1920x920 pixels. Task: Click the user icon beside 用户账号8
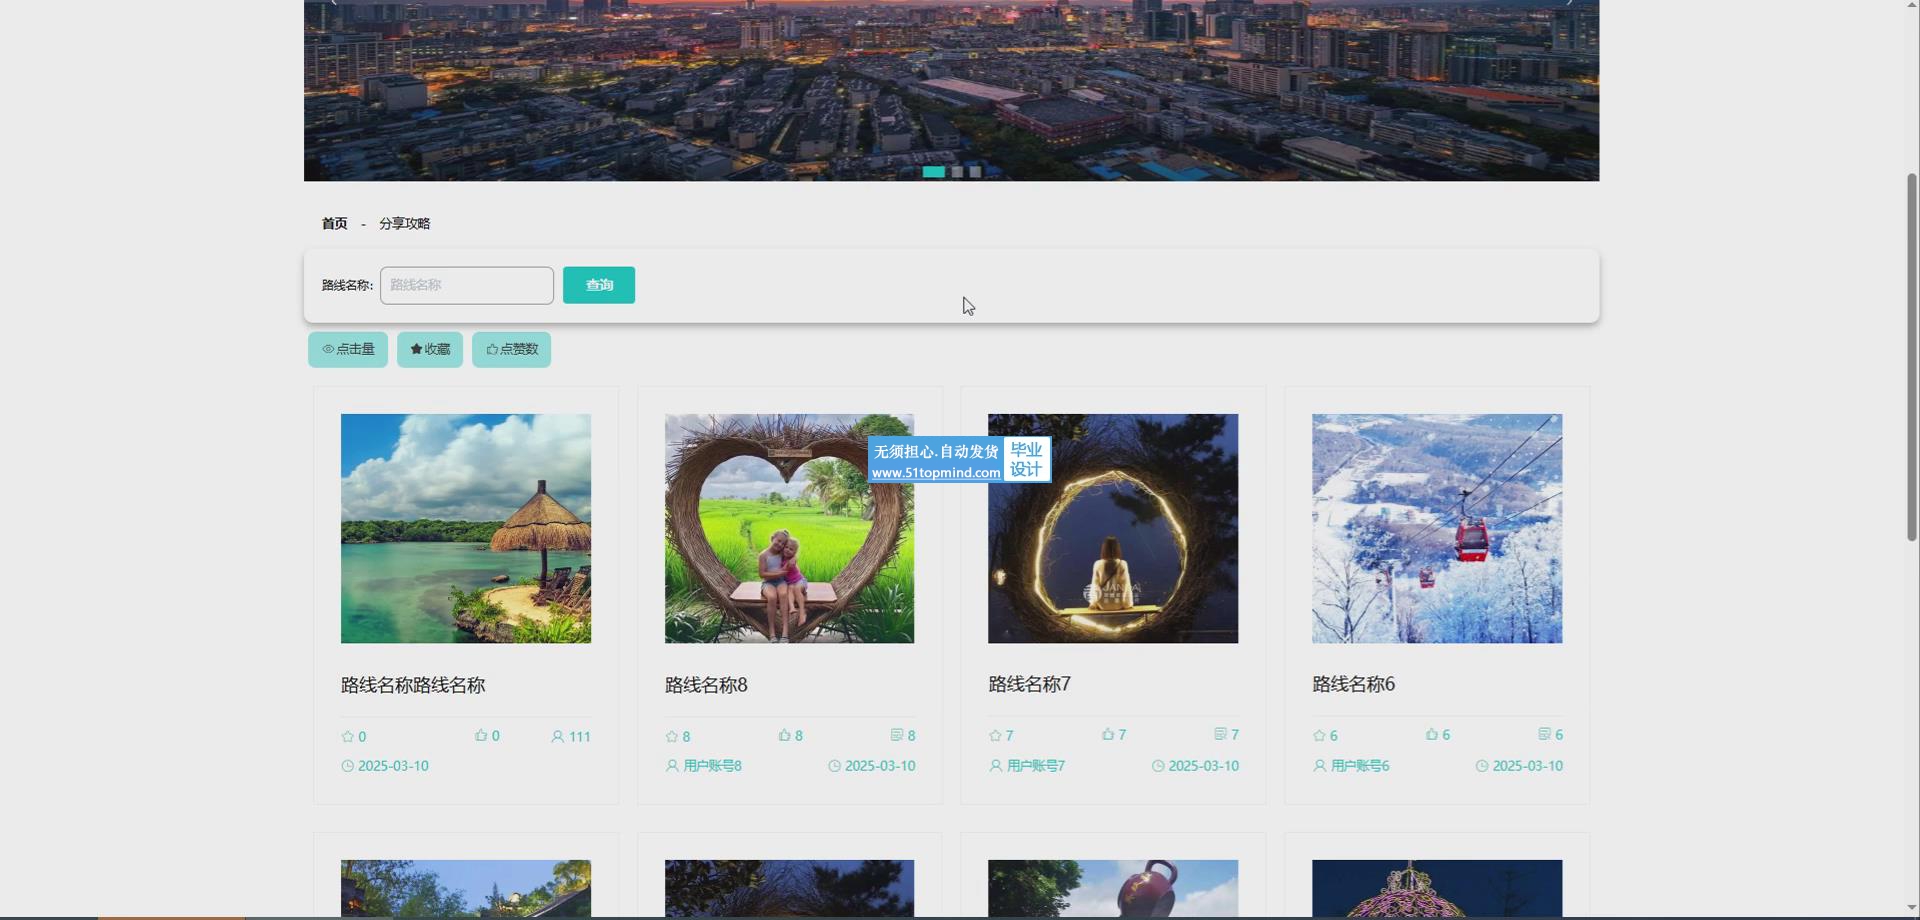672,766
